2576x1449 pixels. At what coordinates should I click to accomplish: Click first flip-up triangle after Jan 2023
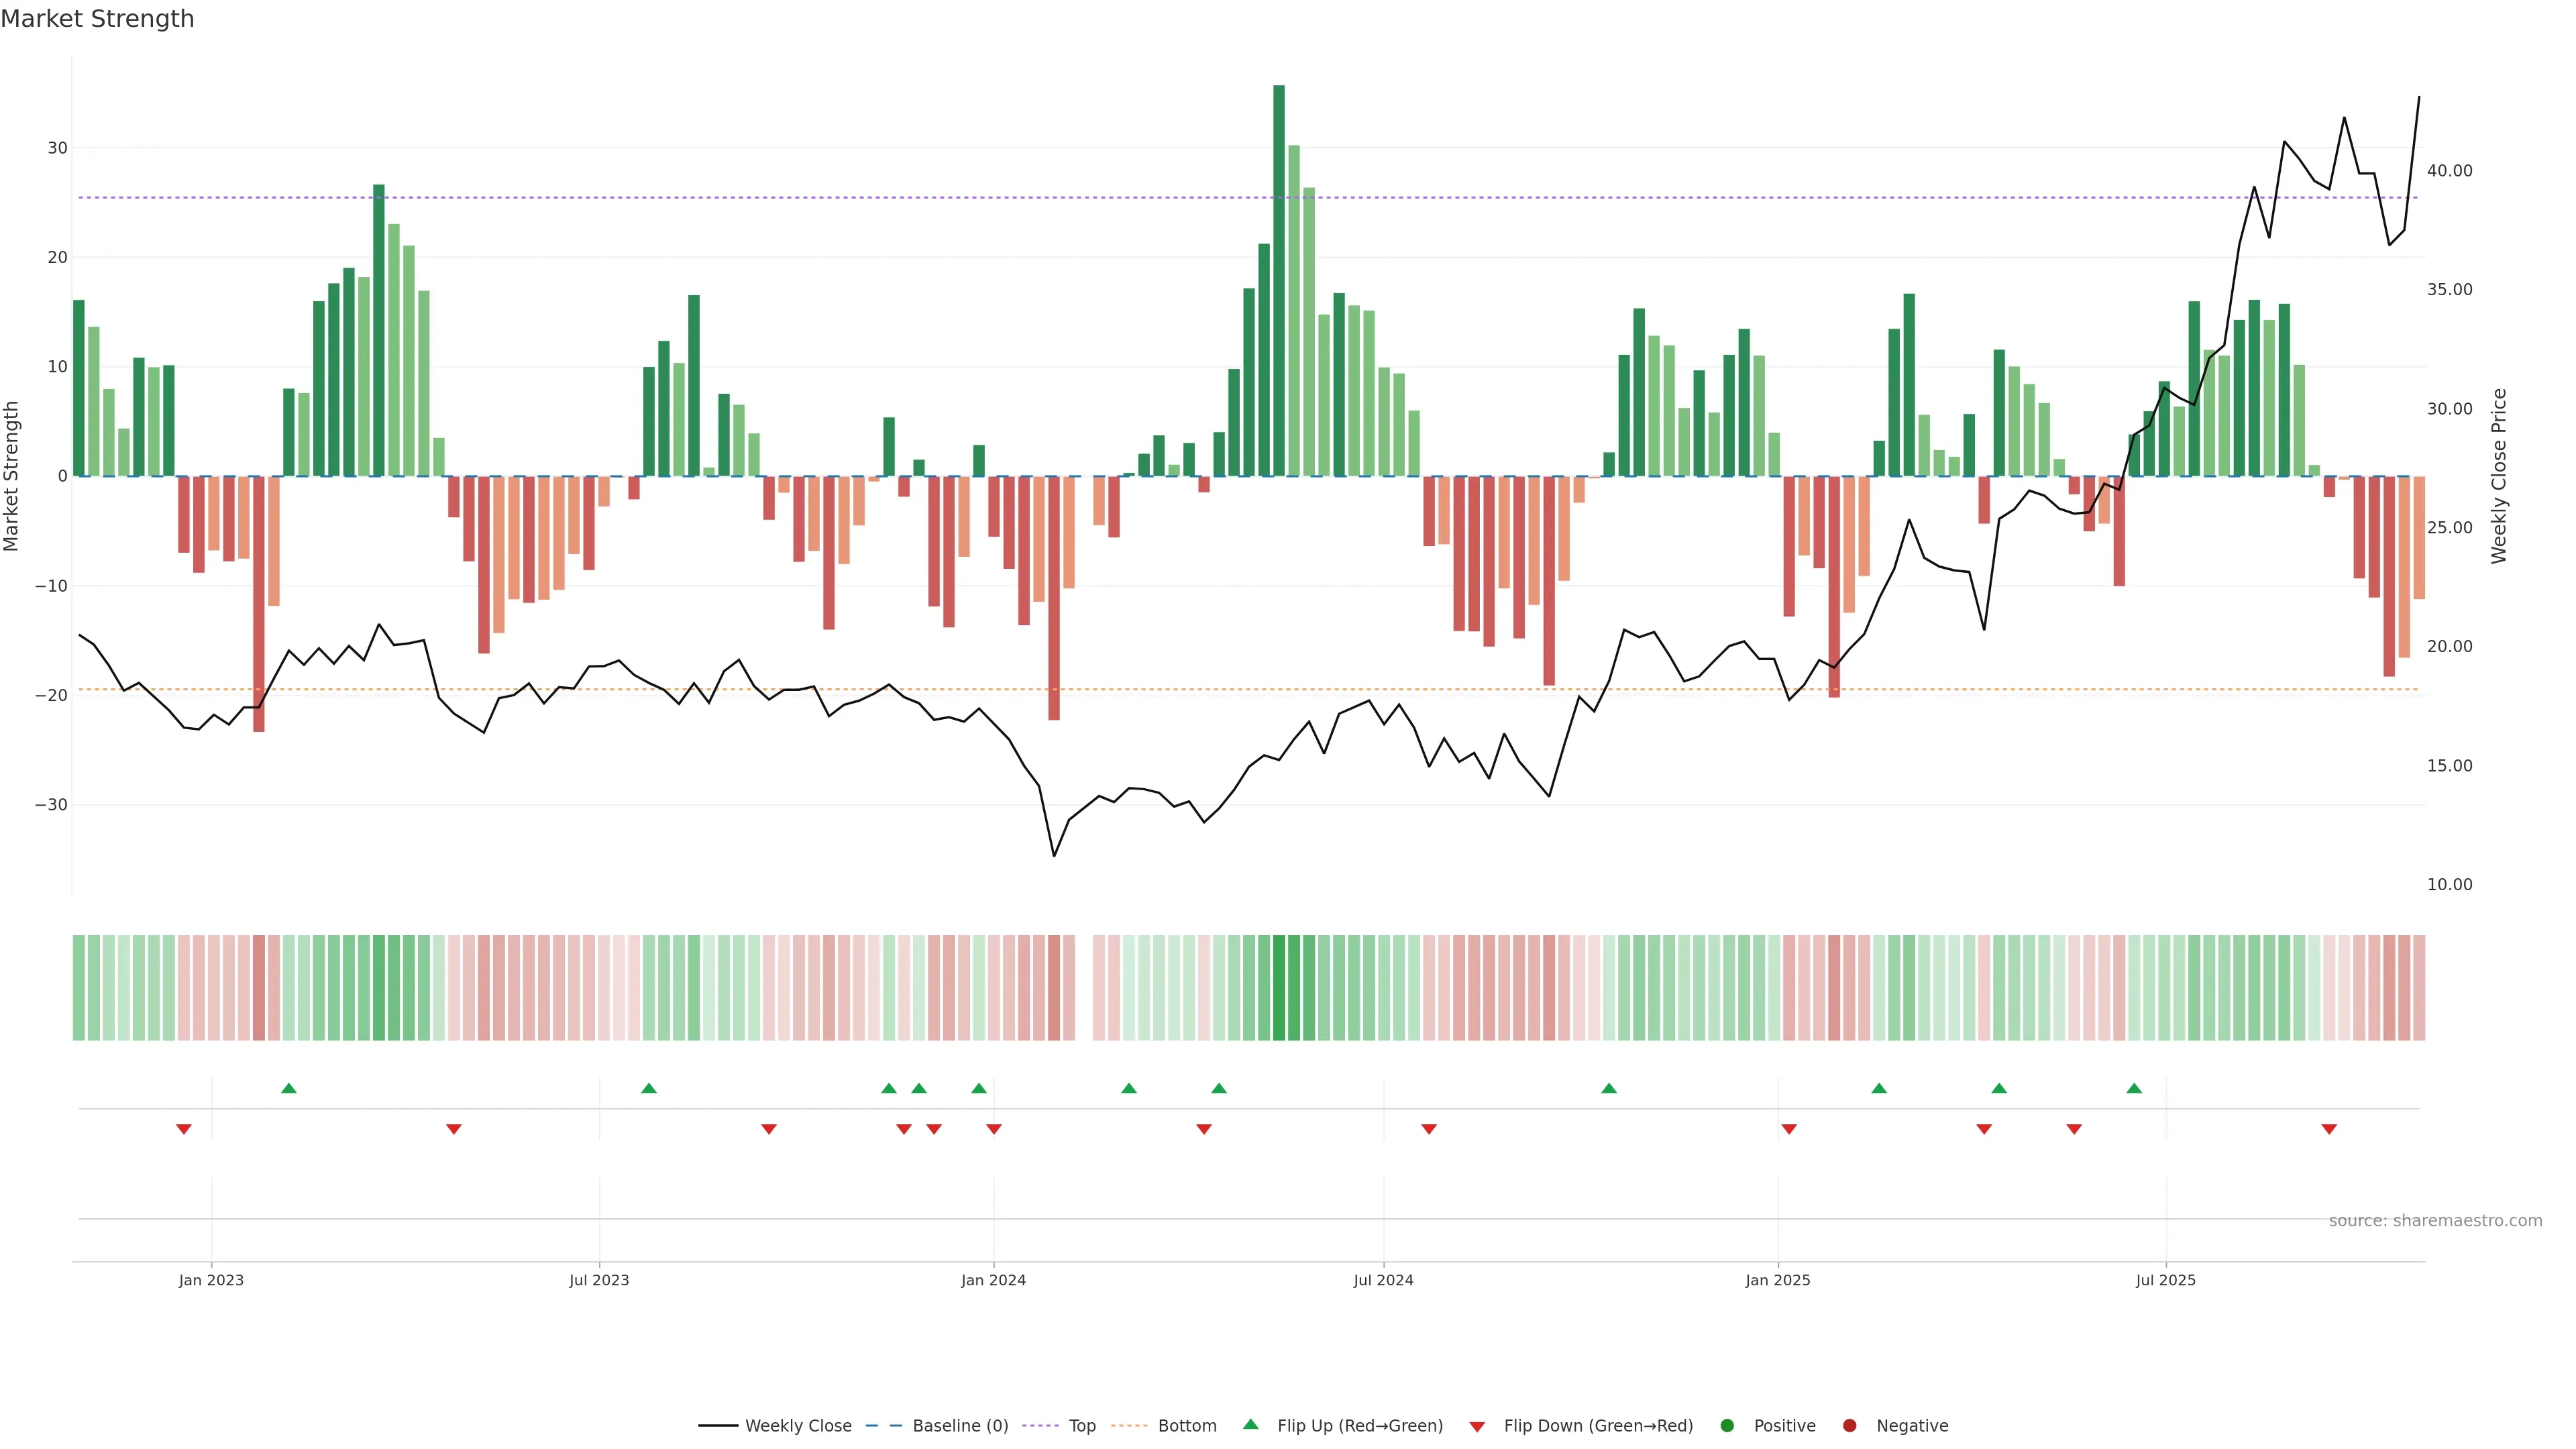[289, 1088]
